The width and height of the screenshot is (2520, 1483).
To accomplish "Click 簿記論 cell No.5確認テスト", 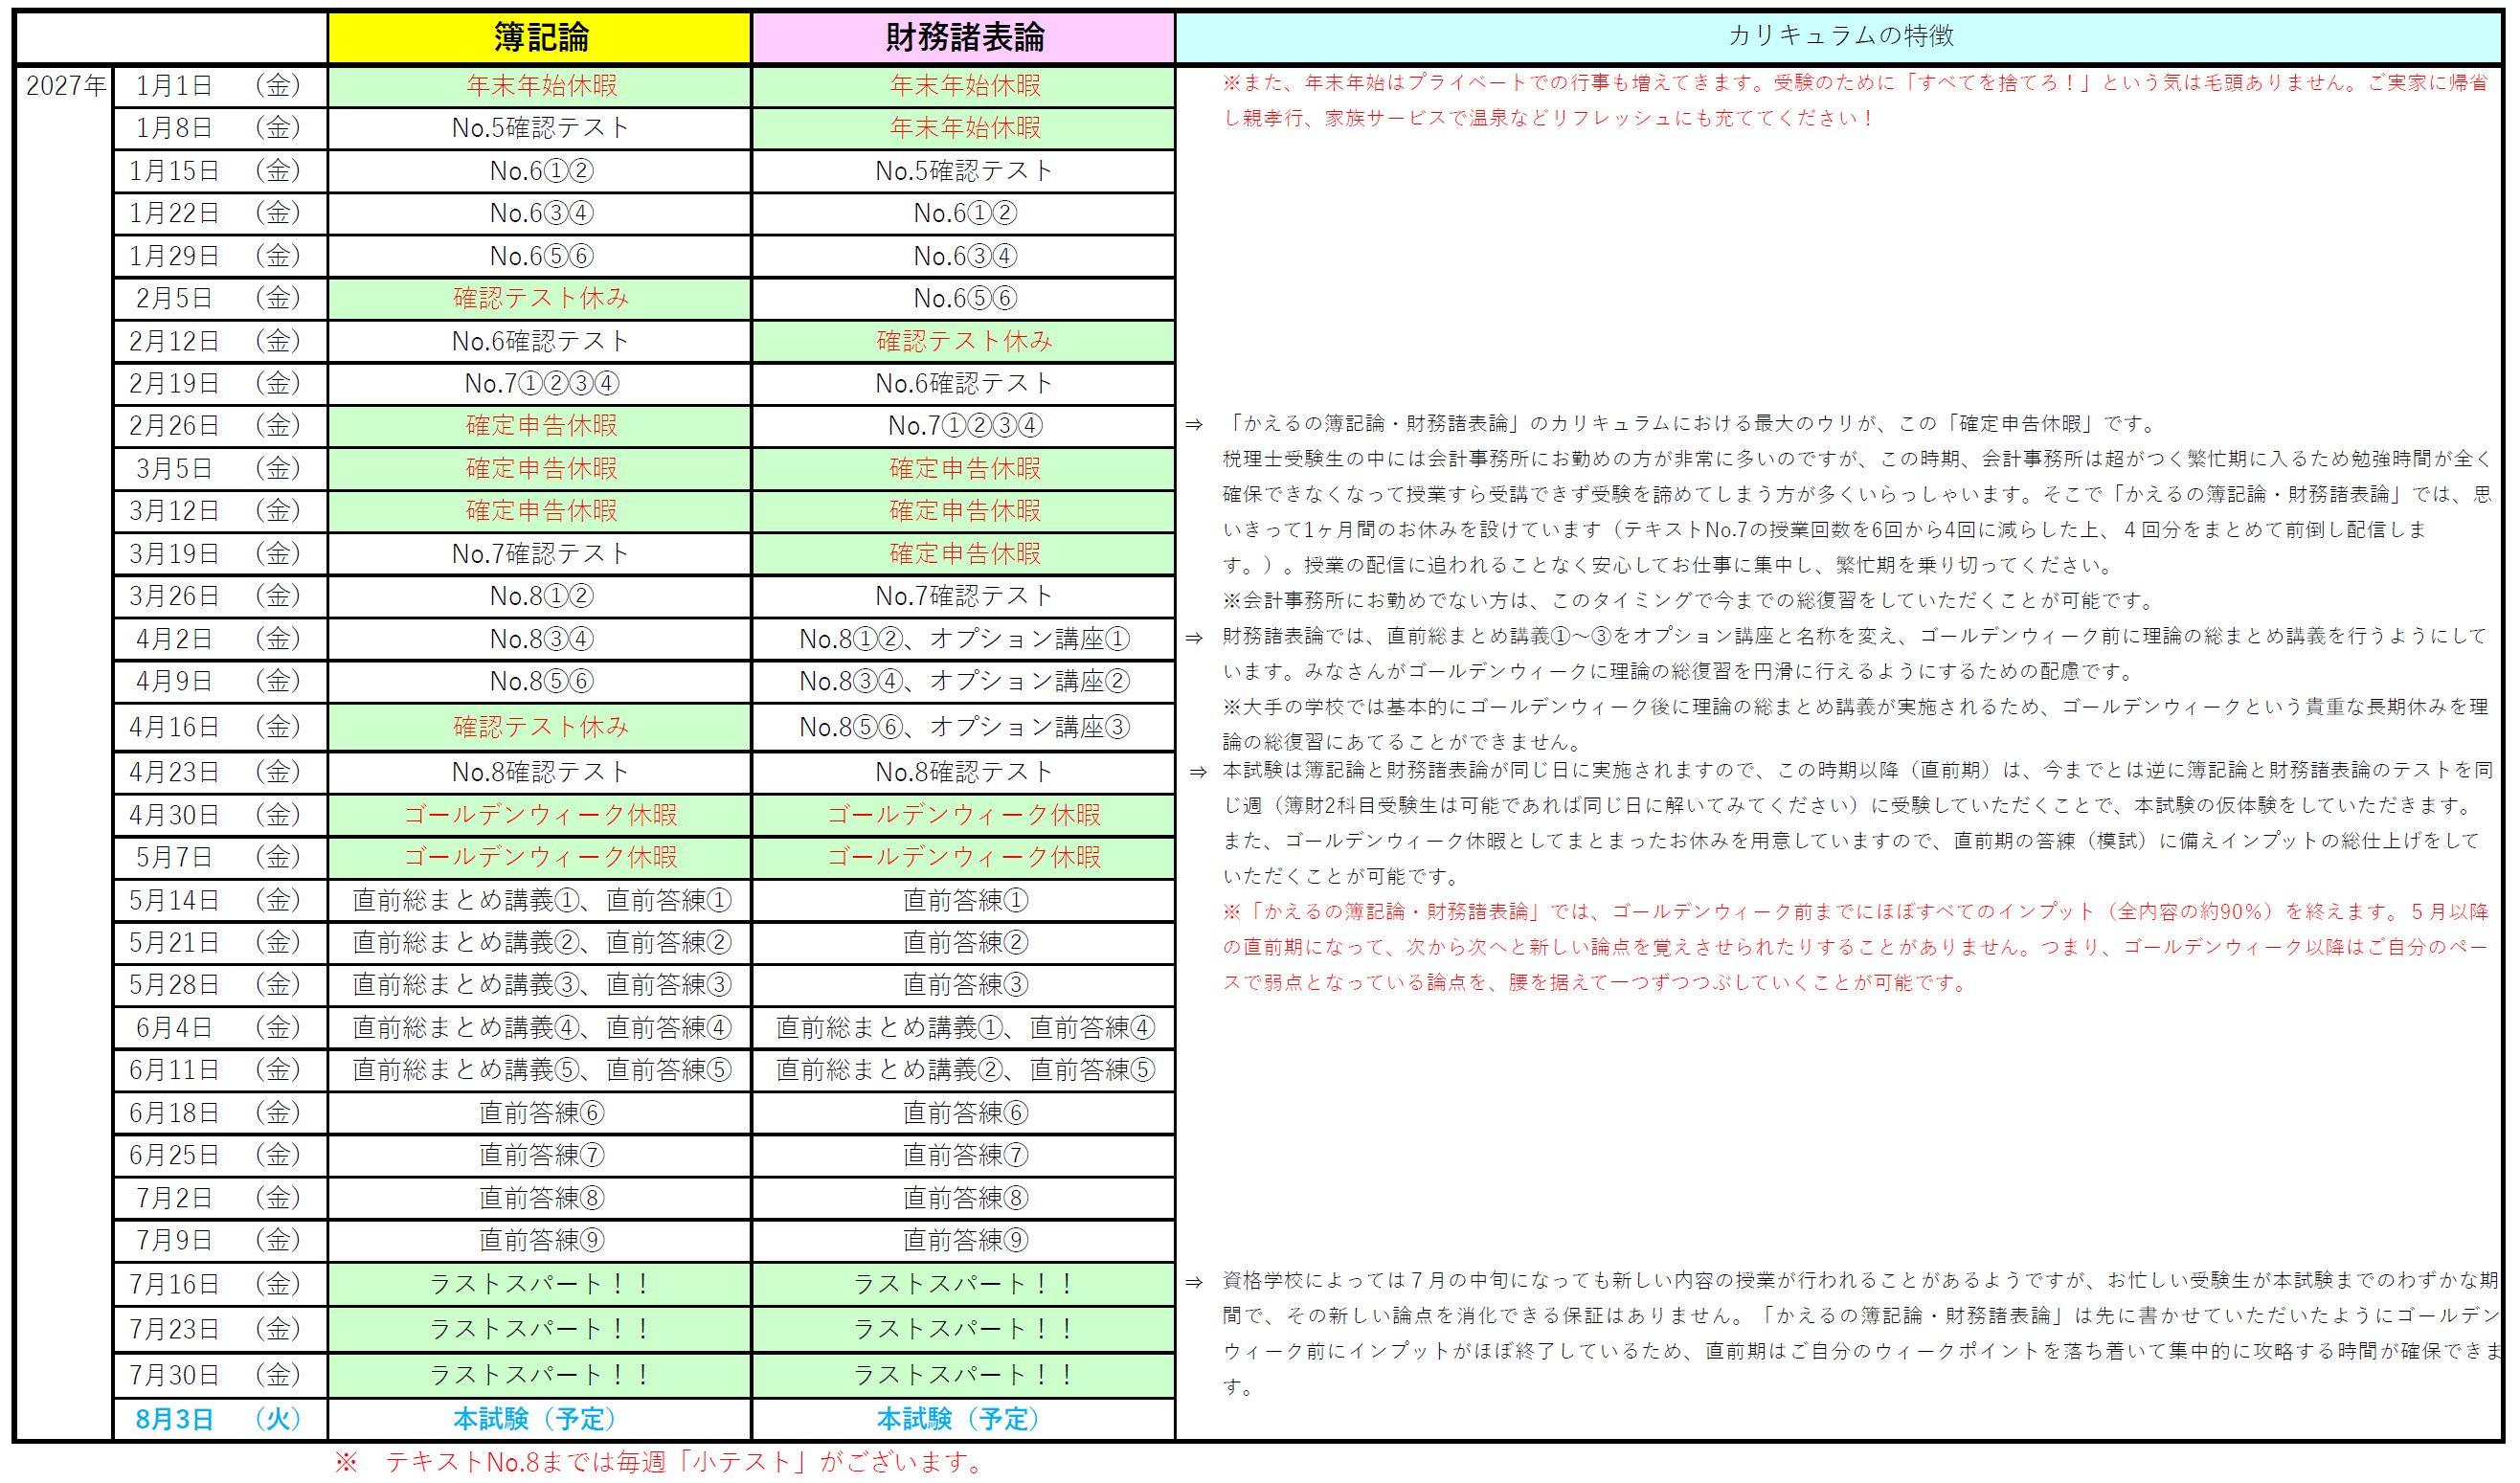I will (540, 129).
